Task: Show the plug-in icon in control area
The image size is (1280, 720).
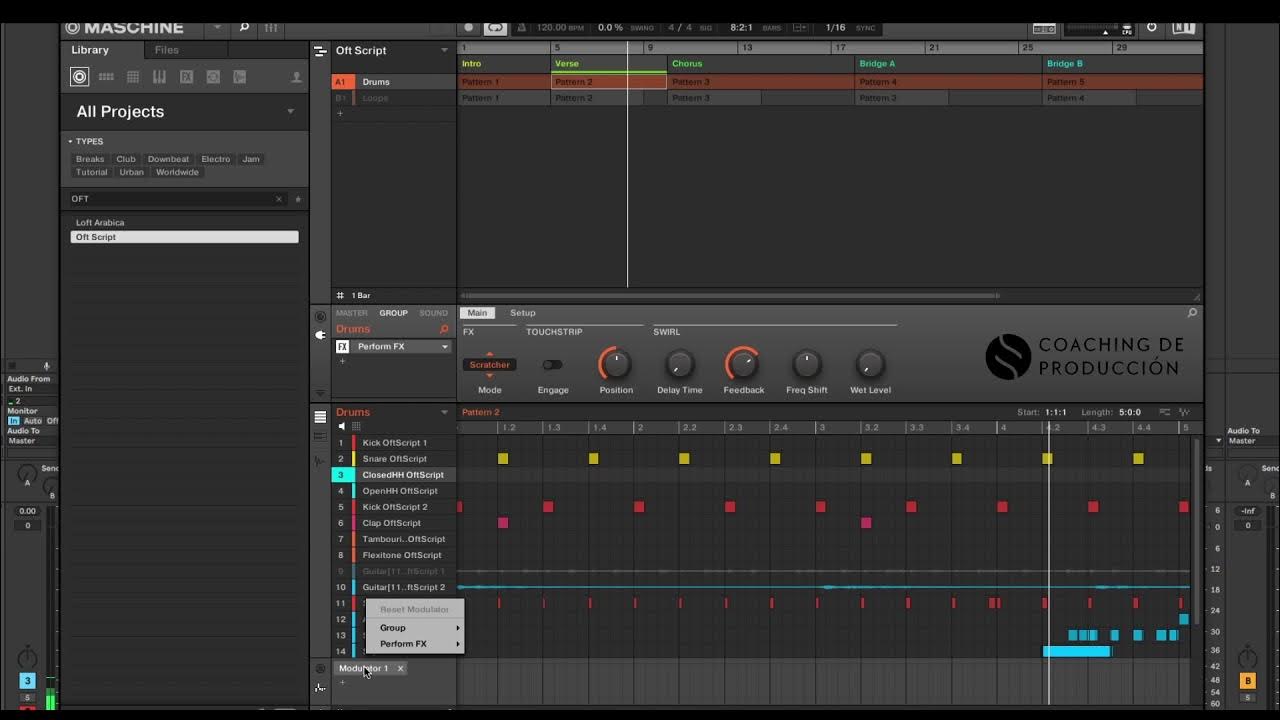Action: [x=320, y=335]
